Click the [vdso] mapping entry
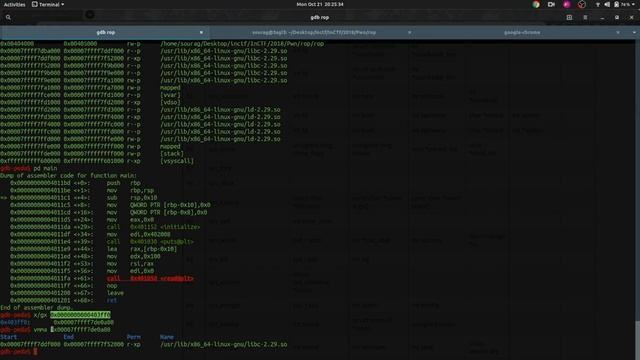 (170, 102)
